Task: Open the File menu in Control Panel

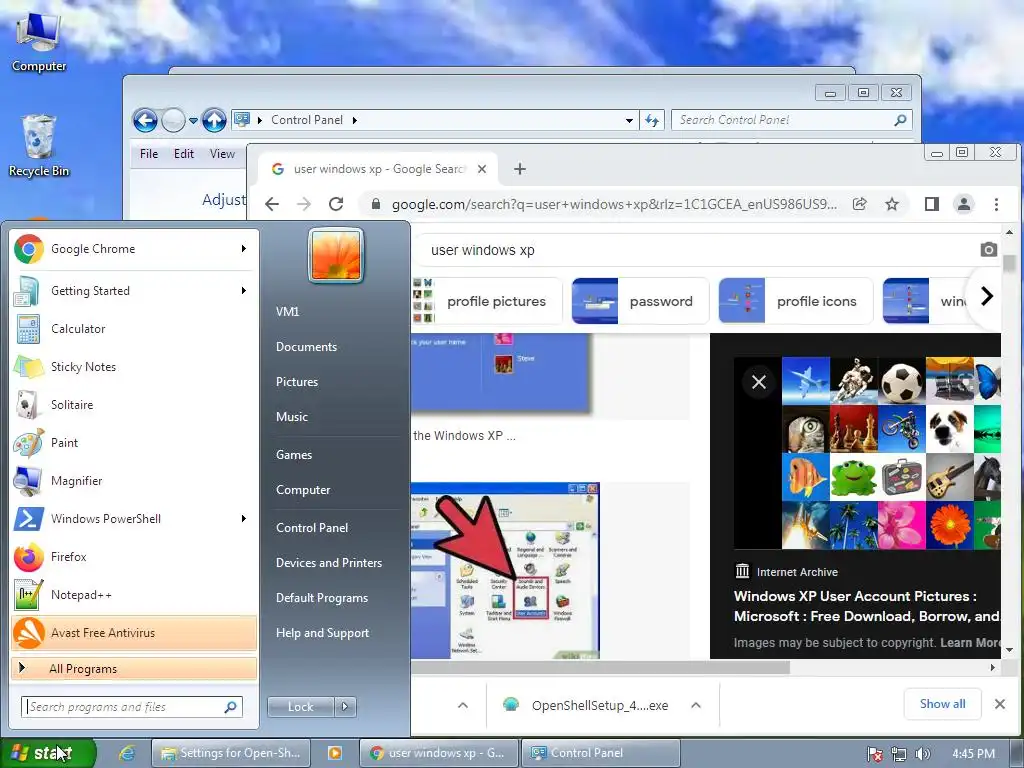Action: (x=149, y=154)
